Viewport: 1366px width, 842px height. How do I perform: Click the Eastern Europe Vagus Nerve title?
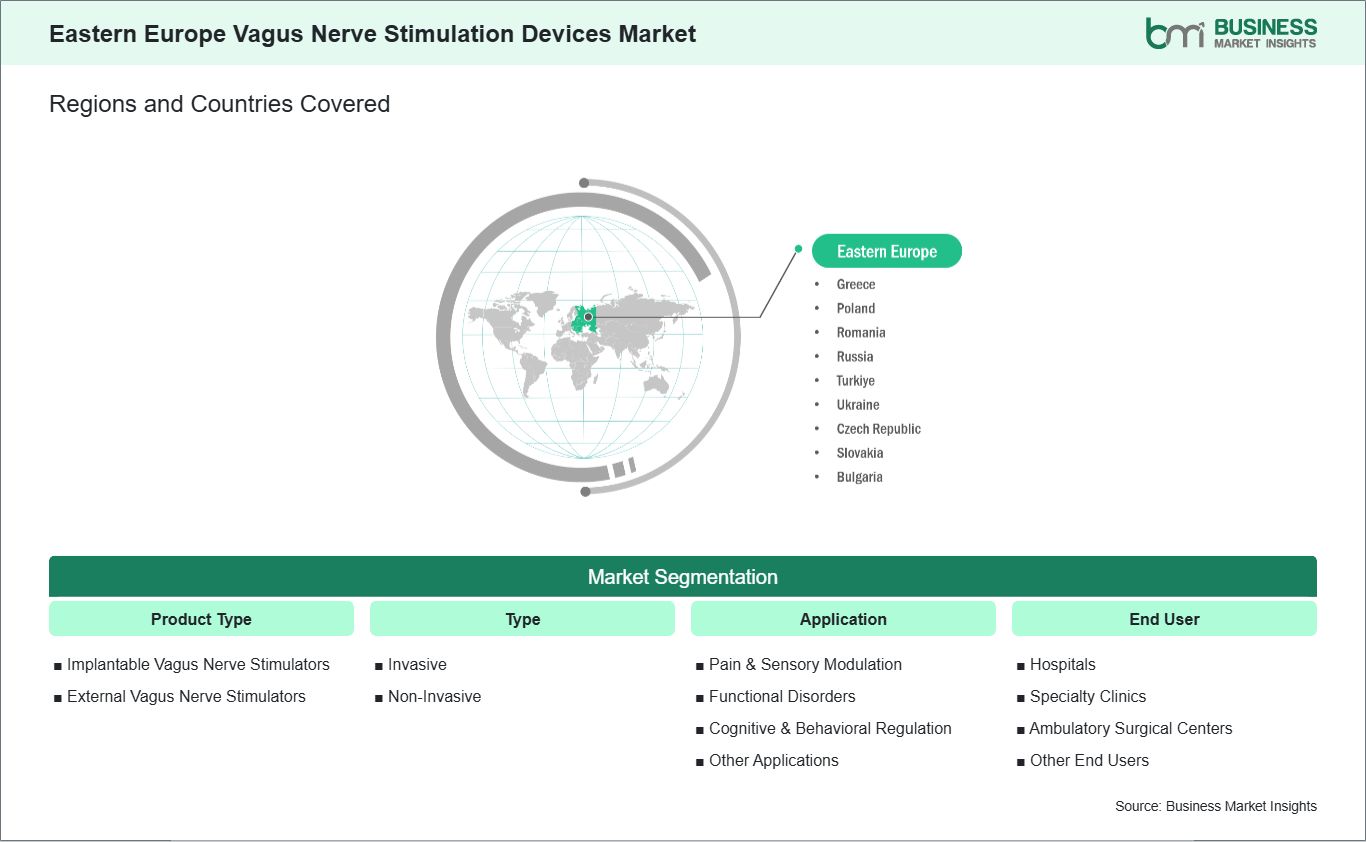[x=373, y=33]
